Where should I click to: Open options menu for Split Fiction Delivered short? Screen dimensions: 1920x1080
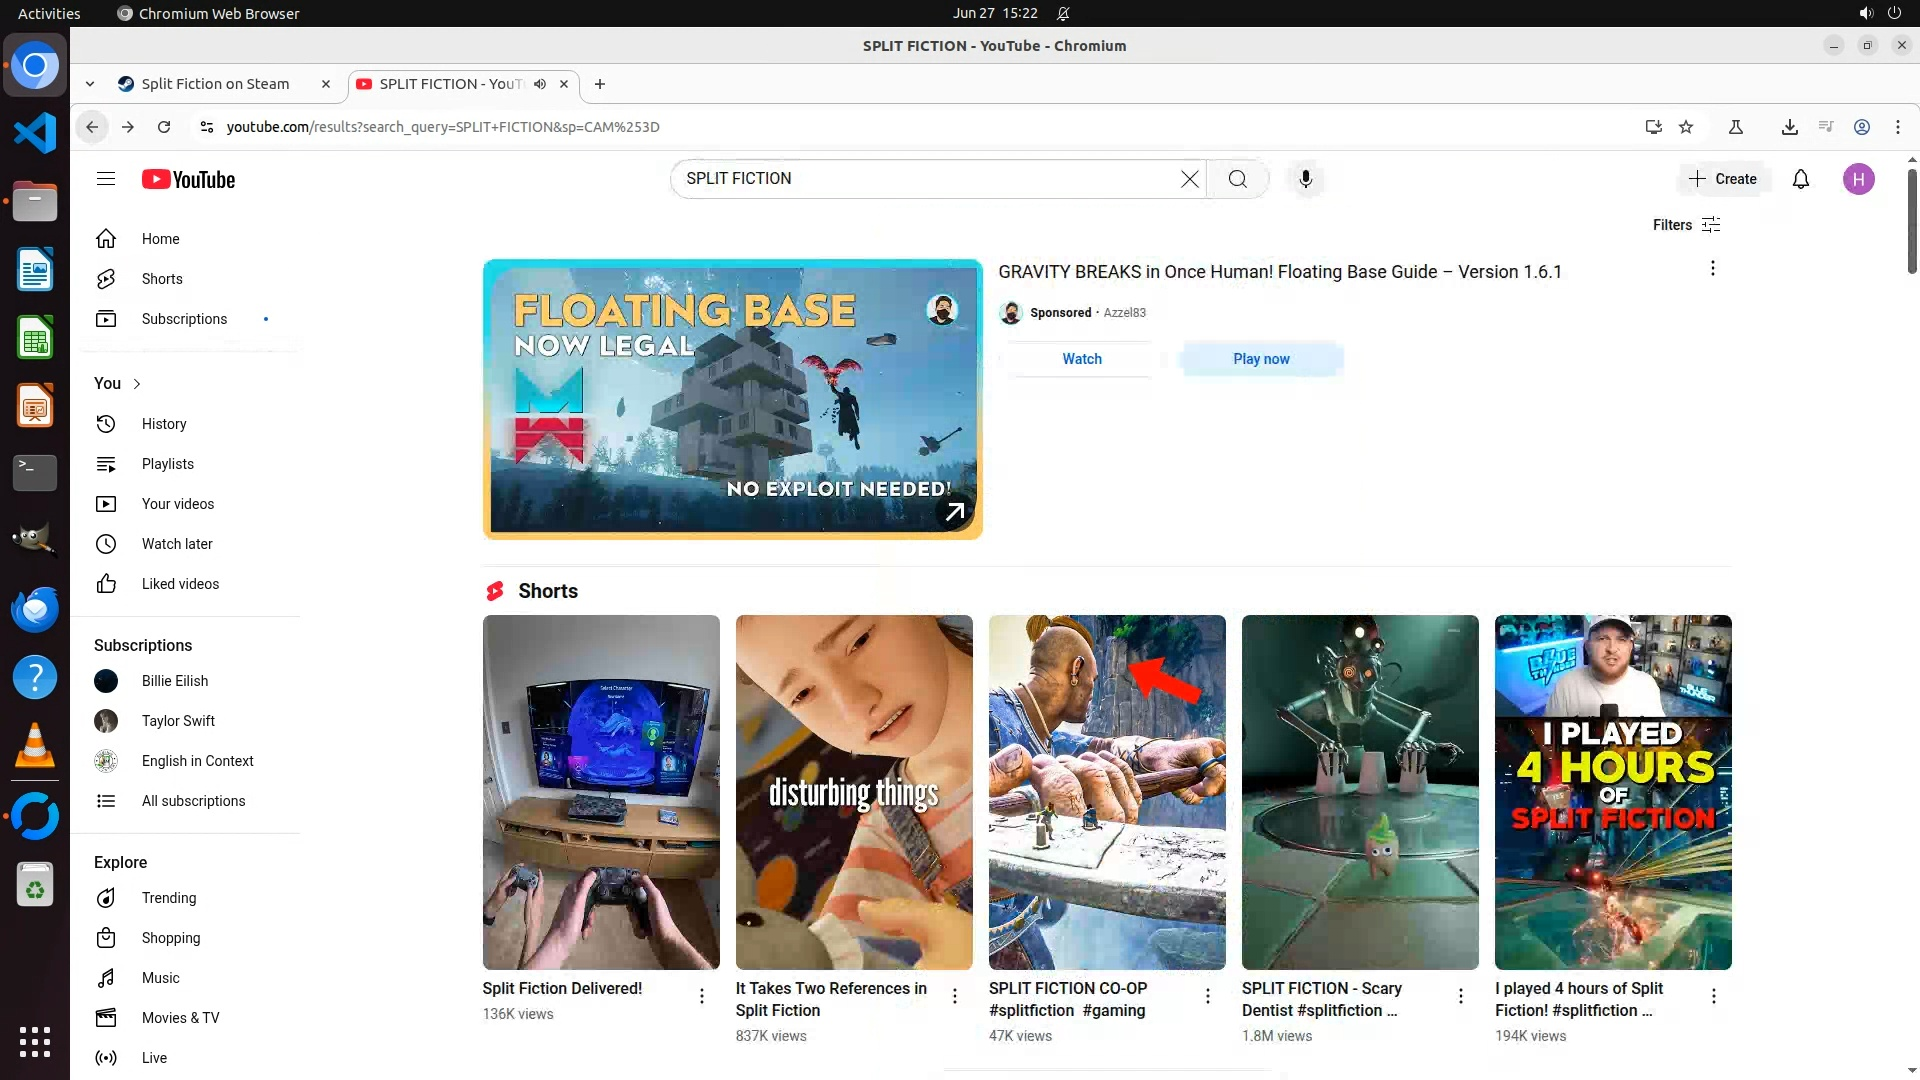pyautogui.click(x=701, y=996)
